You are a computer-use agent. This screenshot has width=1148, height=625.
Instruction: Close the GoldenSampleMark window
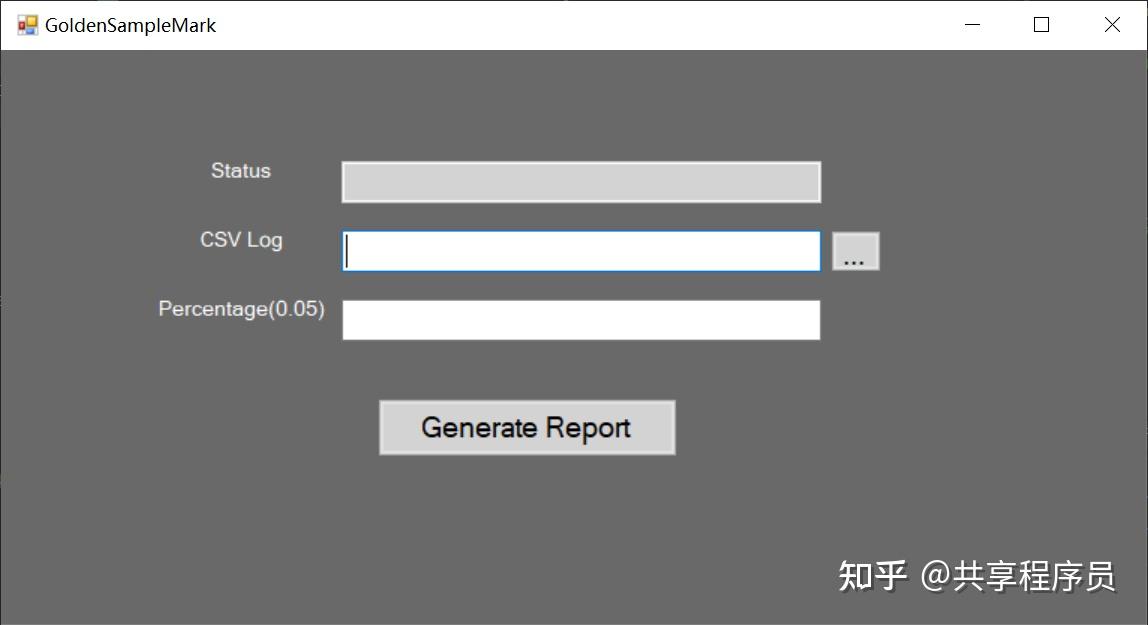point(1111,25)
